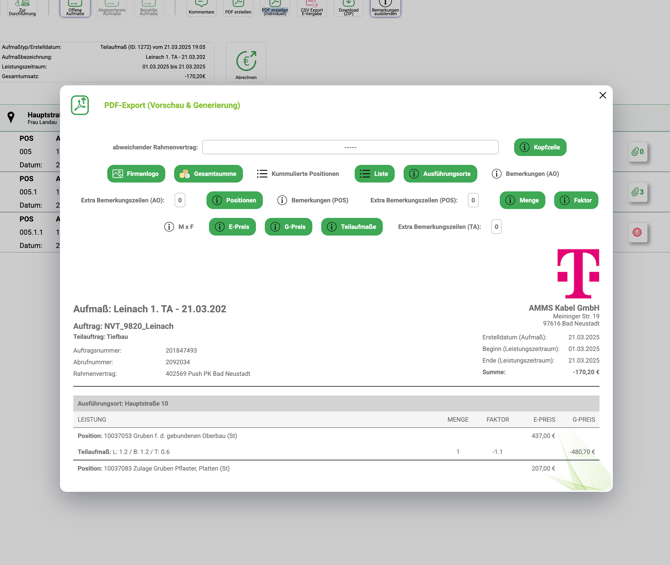Screen dimensions: 670x565
Task: Toggle the Teilaufmaße option
Action: pos(351,227)
